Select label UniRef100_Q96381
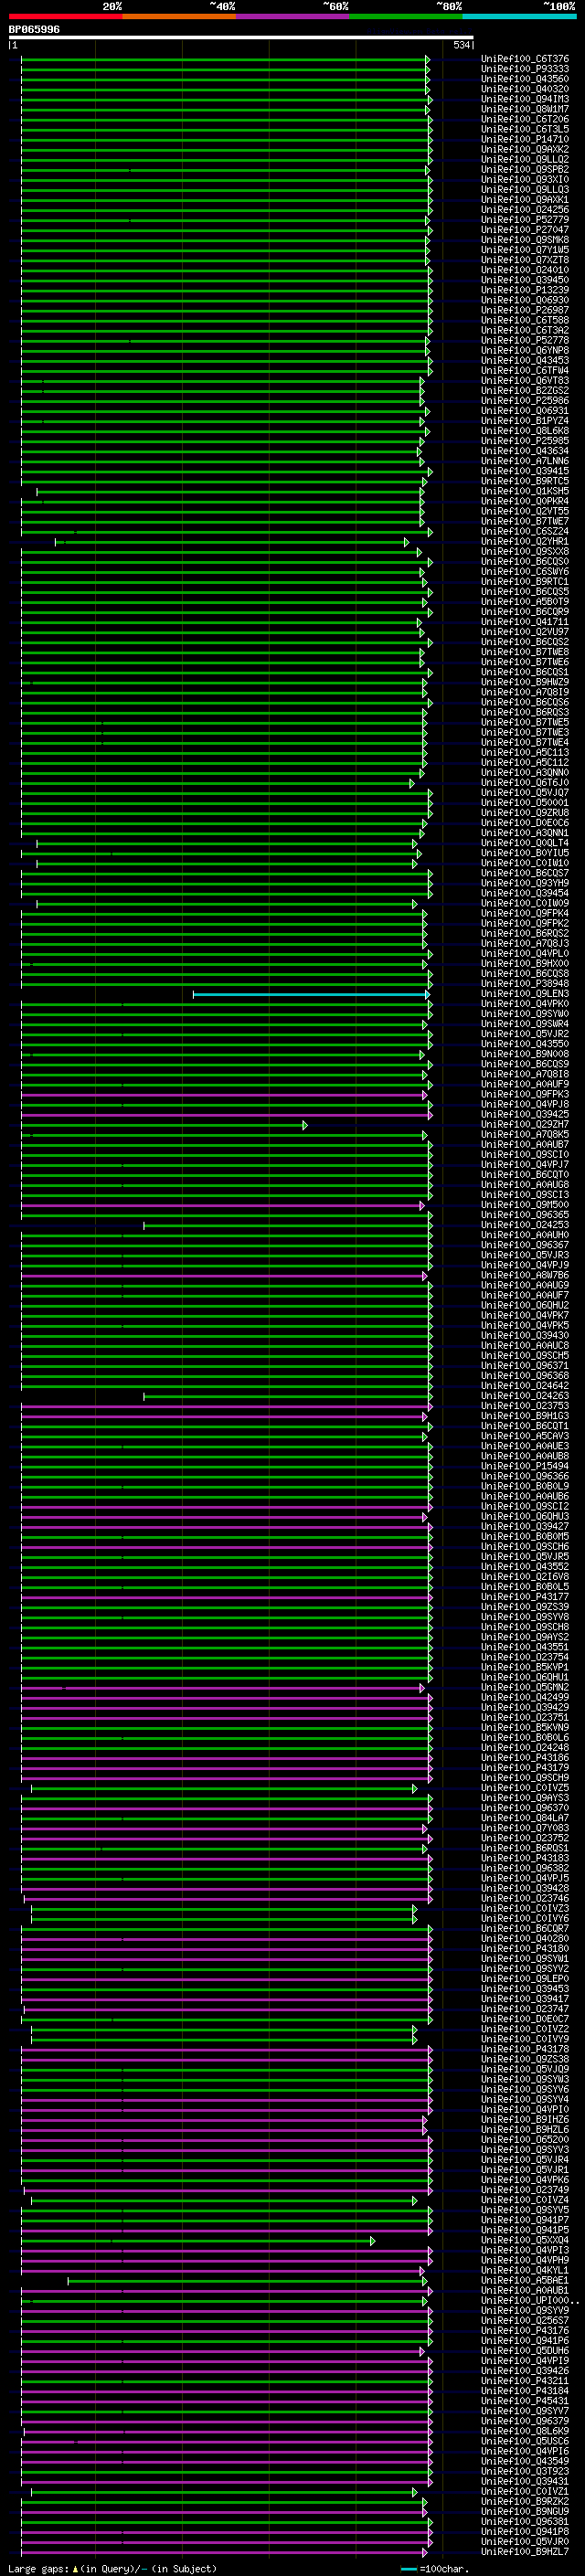Image resolution: width=585 pixels, height=2576 pixels. (524, 2522)
